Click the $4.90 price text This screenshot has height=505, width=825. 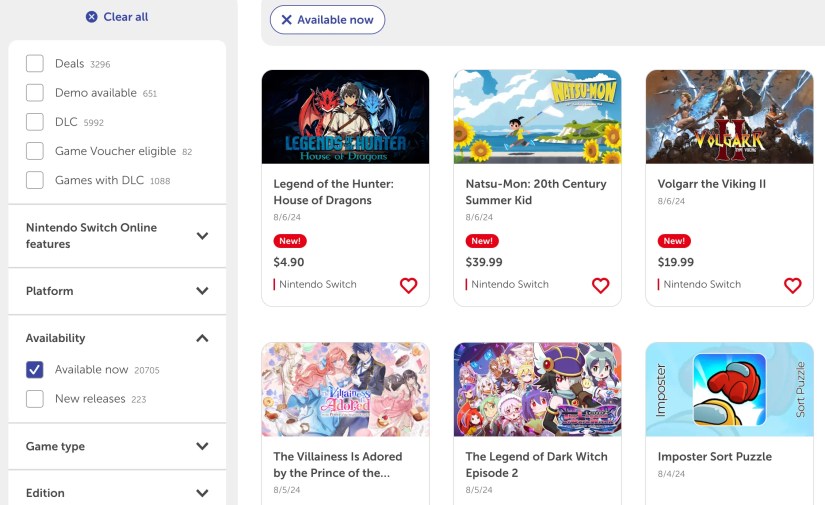coord(289,262)
